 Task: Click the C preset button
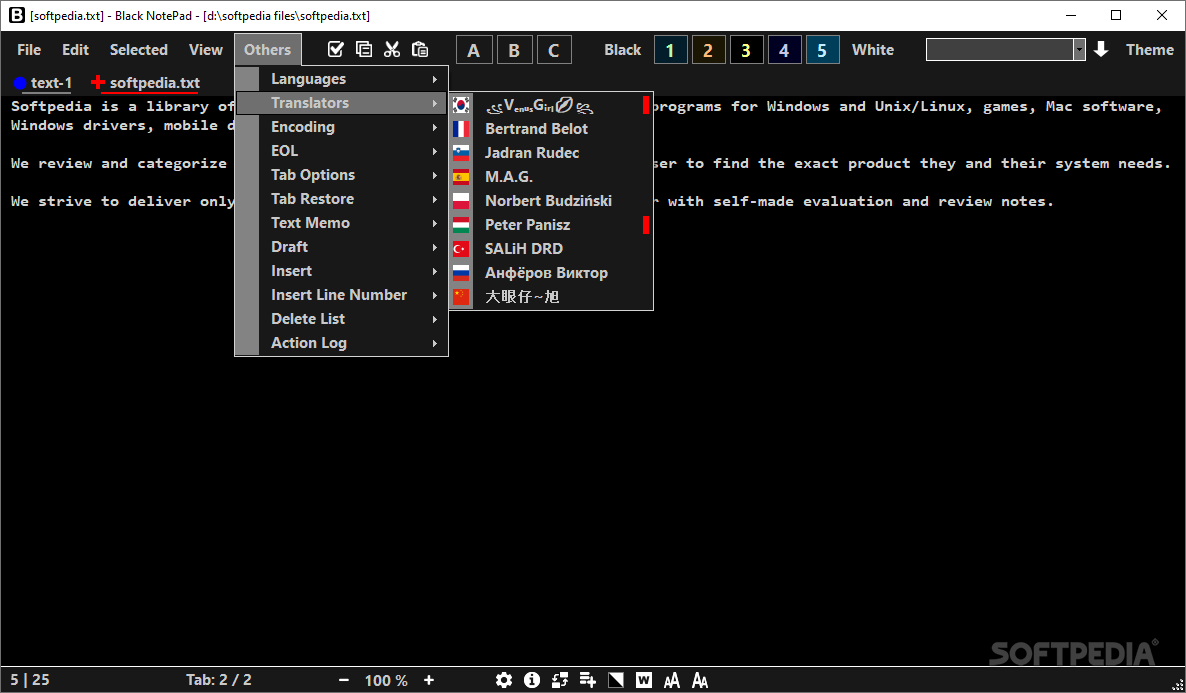554,50
